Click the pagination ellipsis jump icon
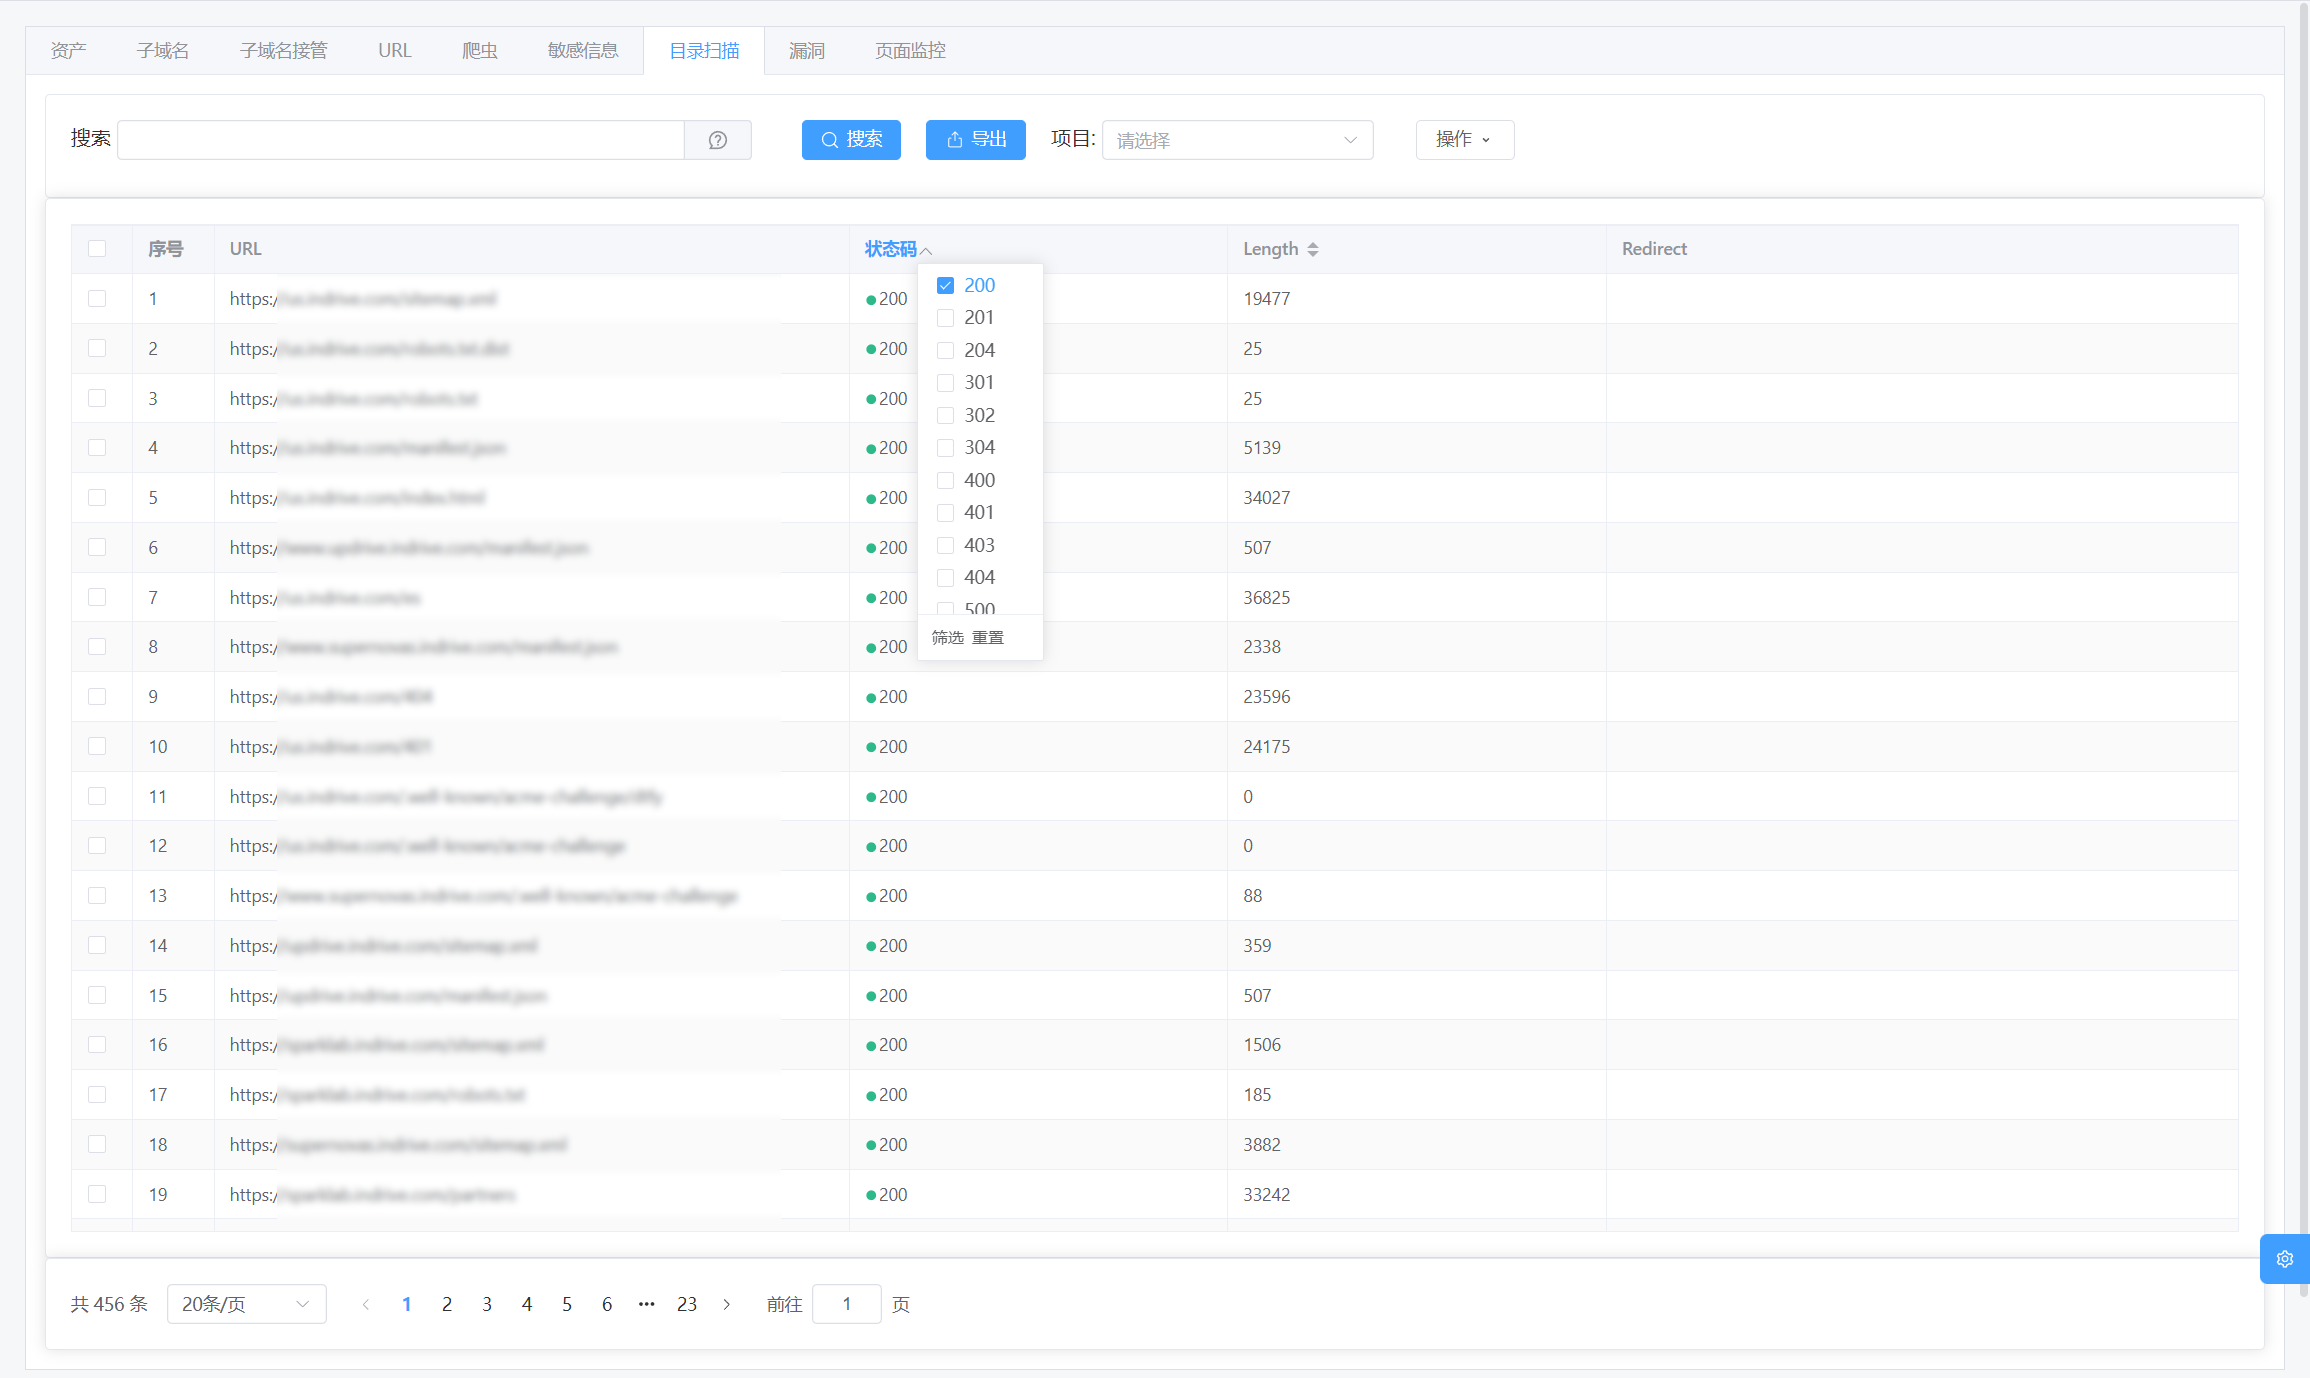The height and width of the screenshot is (1378, 2310). [x=646, y=1304]
